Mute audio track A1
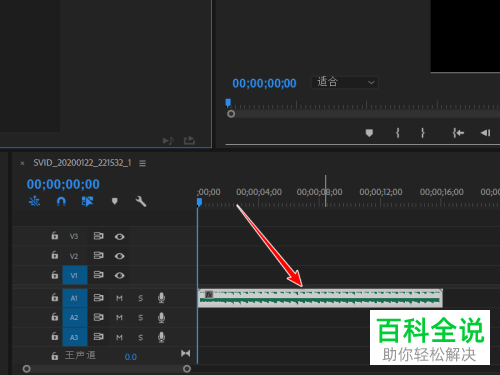This screenshot has width=500, height=375. point(119,298)
